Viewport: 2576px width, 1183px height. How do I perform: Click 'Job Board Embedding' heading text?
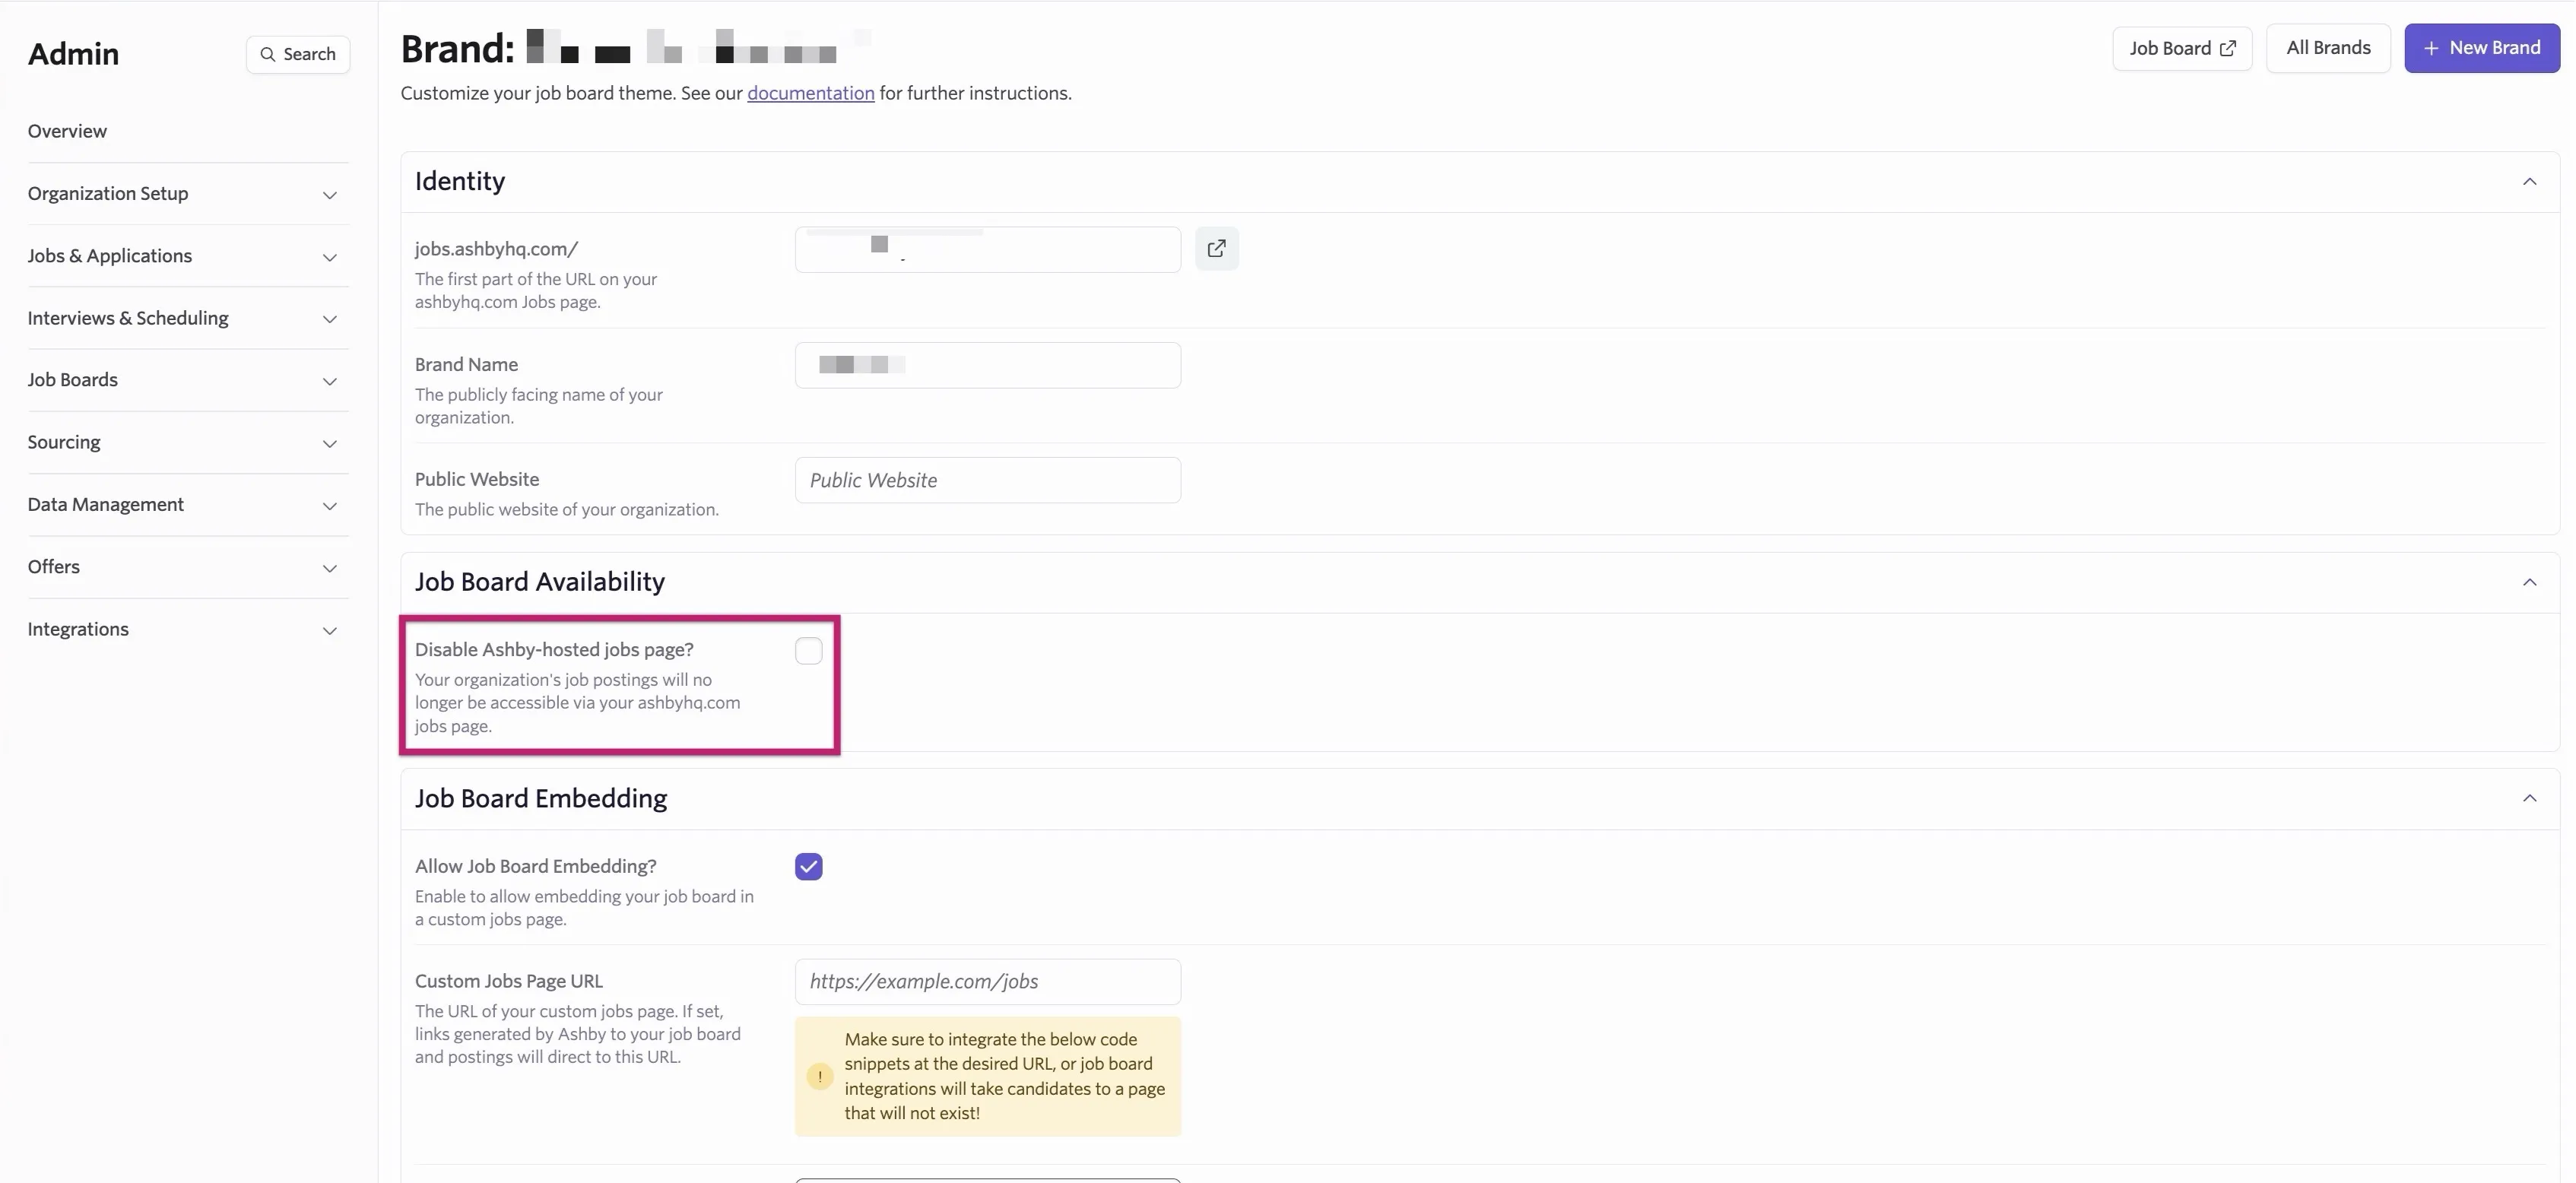coord(541,798)
